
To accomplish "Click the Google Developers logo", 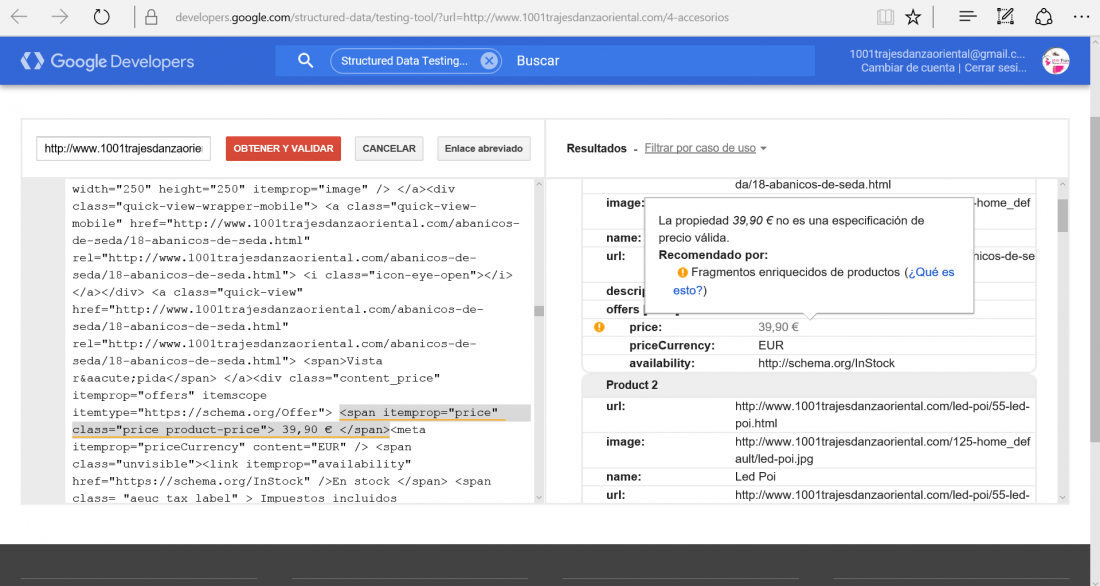I will coord(107,61).
